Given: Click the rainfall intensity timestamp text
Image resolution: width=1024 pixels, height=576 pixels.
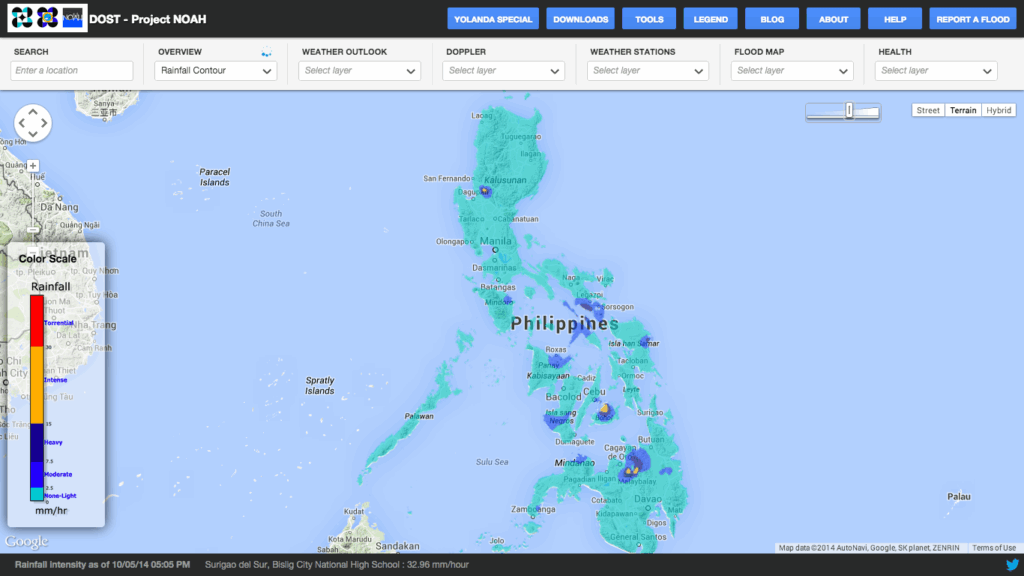Looking at the screenshot, I should [x=103, y=565].
